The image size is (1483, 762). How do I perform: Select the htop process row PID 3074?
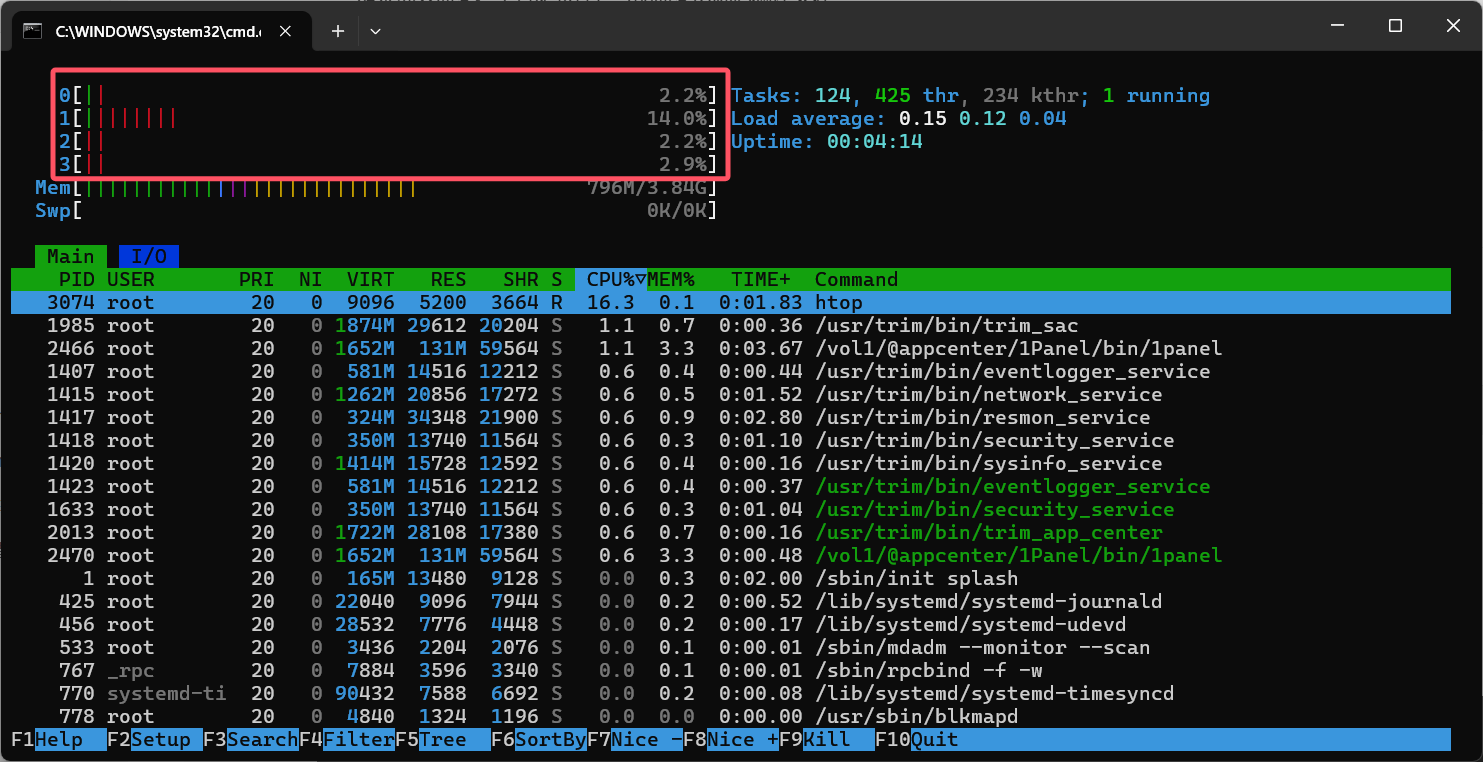(x=731, y=302)
